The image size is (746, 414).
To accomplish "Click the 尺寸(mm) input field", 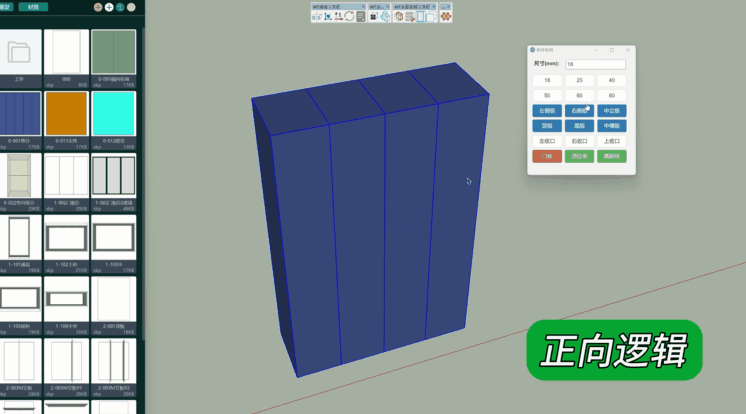I will [x=595, y=64].
